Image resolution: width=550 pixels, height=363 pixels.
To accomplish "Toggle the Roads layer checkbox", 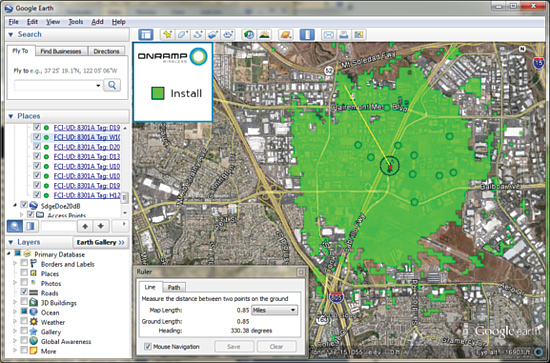I will point(24,292).
